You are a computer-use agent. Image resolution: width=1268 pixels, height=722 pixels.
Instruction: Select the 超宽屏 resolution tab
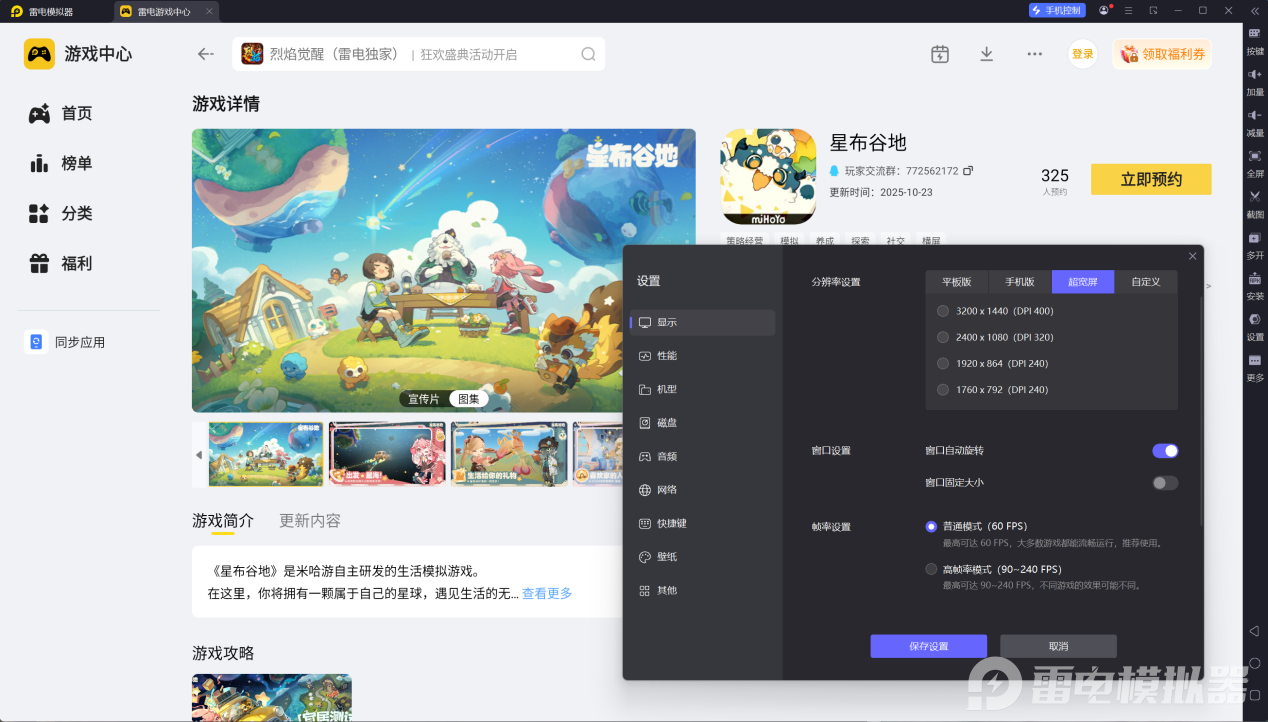[1083, 282]
